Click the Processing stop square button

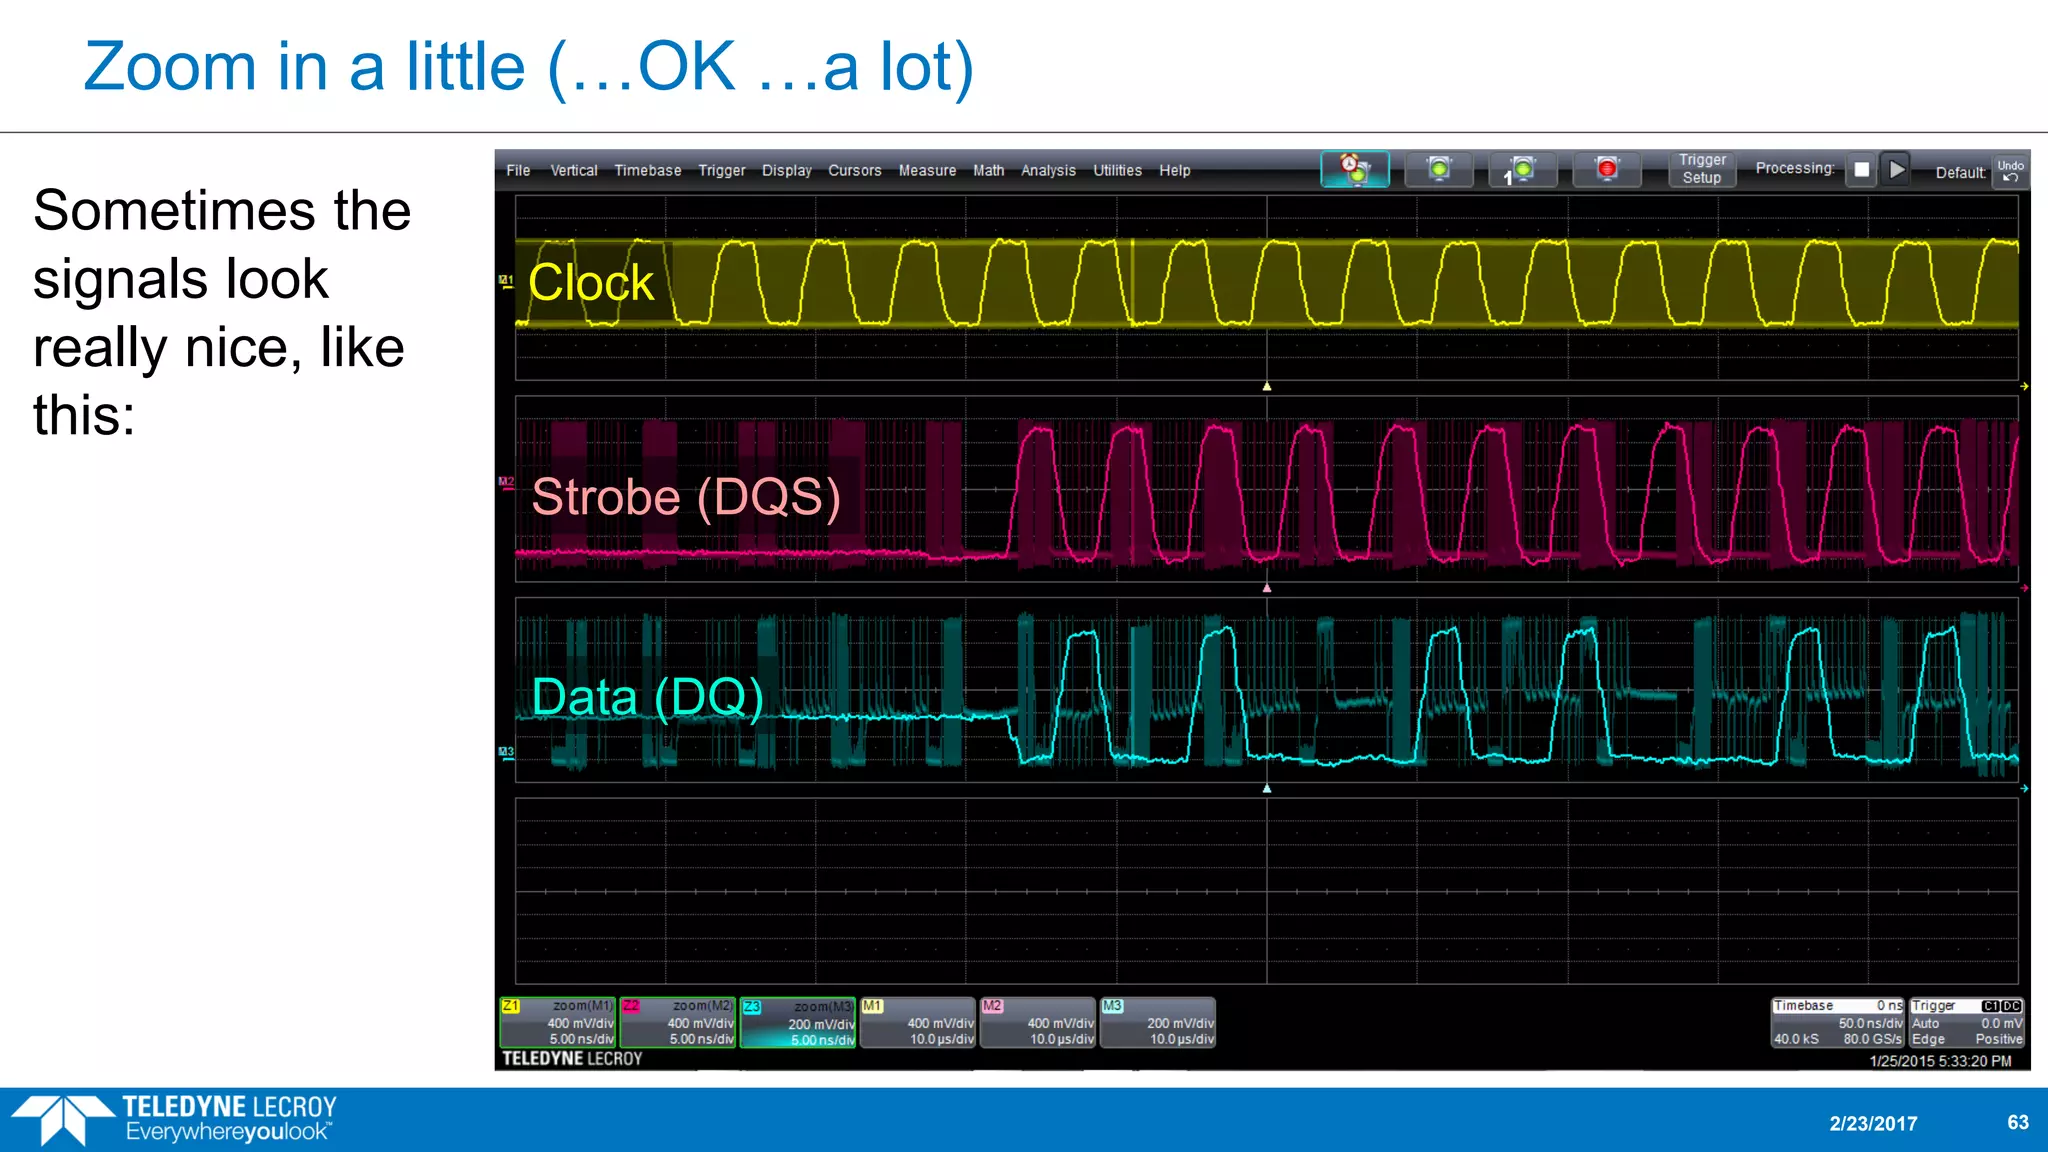[1861, 170]
